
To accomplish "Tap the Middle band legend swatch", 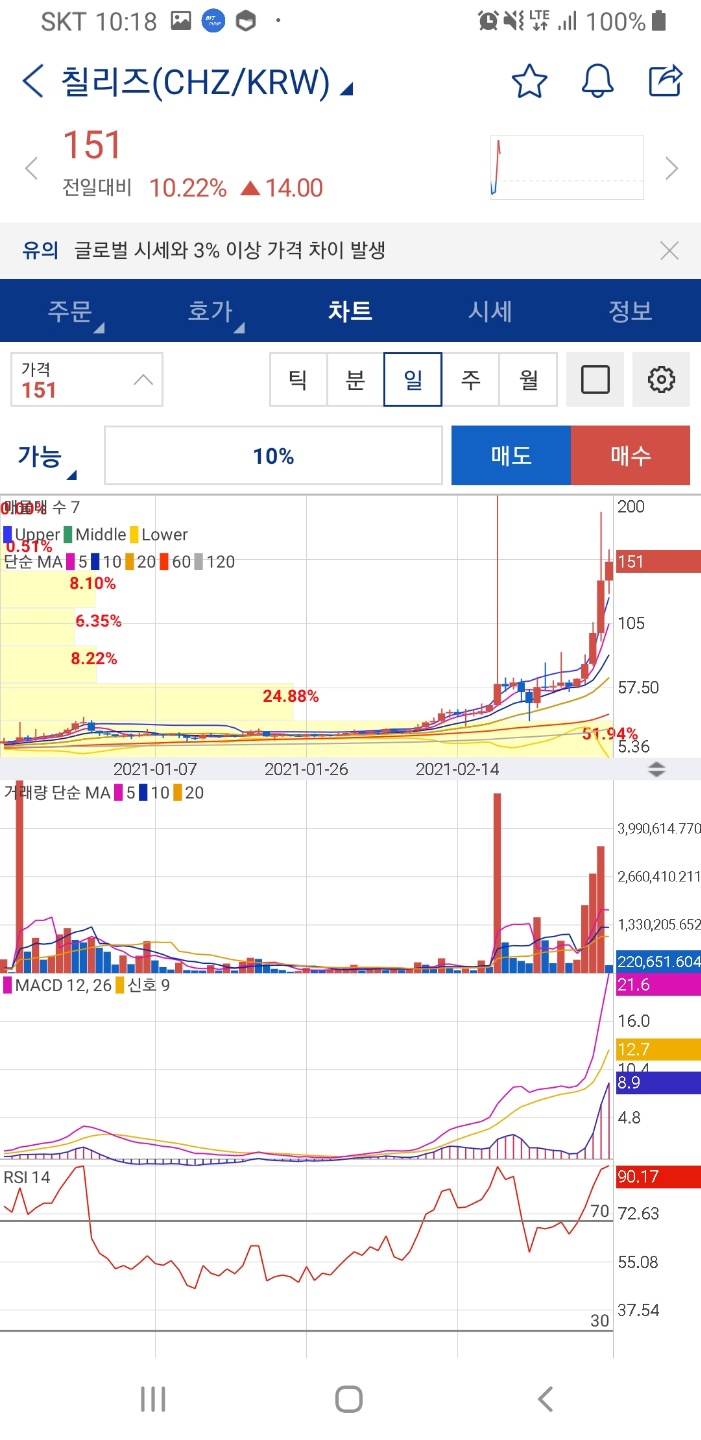I will point(69,535).
